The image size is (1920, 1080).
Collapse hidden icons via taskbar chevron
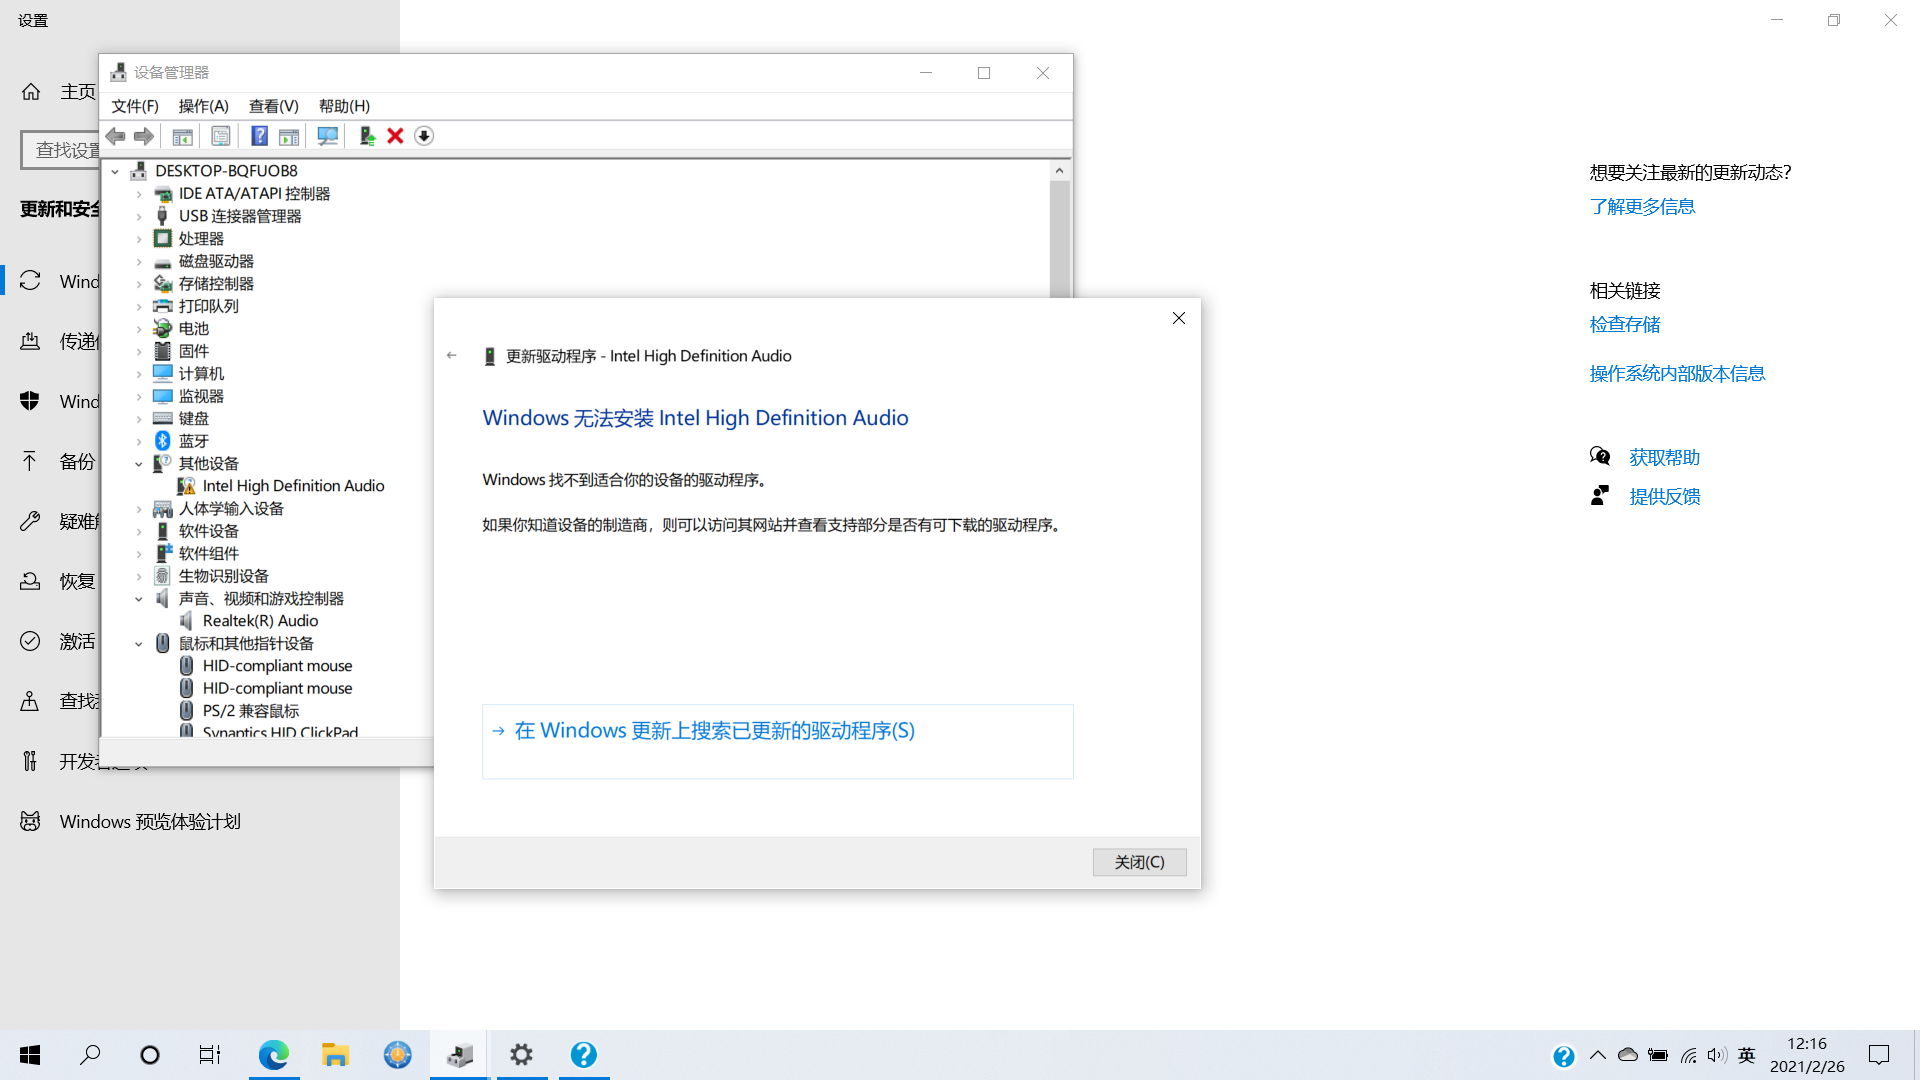[1598, 1055]
